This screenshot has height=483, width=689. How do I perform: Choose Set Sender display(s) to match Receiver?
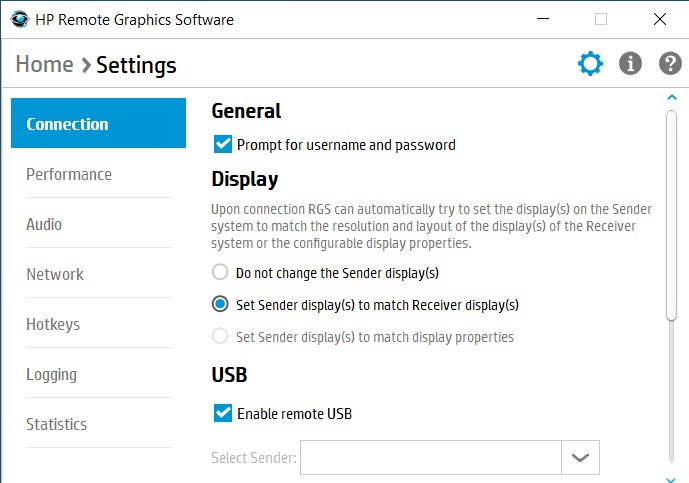click(x=220, y=304)
